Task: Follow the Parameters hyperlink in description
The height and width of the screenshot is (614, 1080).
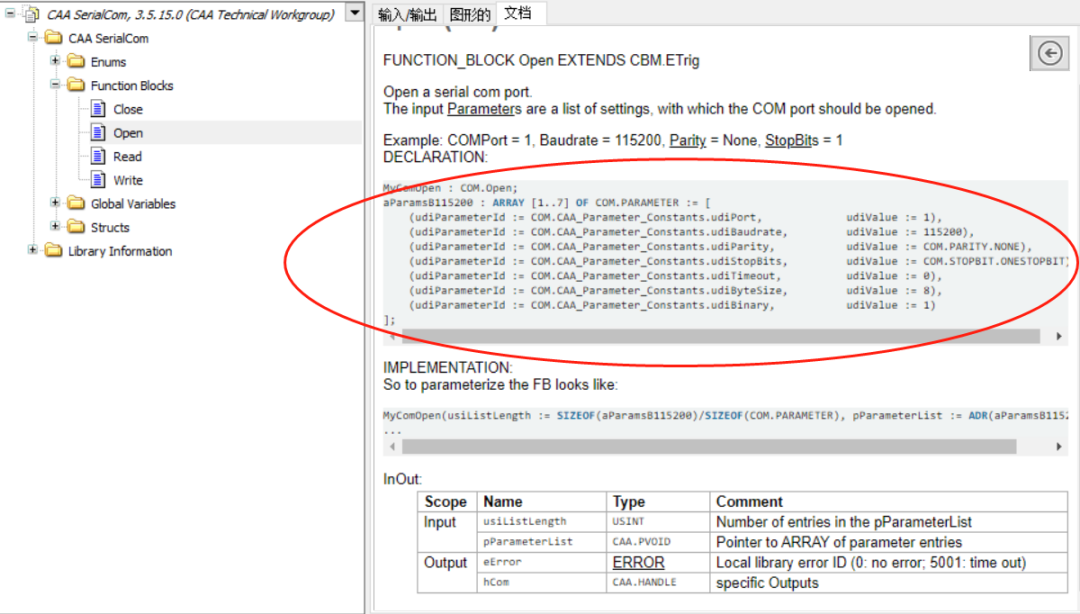Action: (484, 109)
